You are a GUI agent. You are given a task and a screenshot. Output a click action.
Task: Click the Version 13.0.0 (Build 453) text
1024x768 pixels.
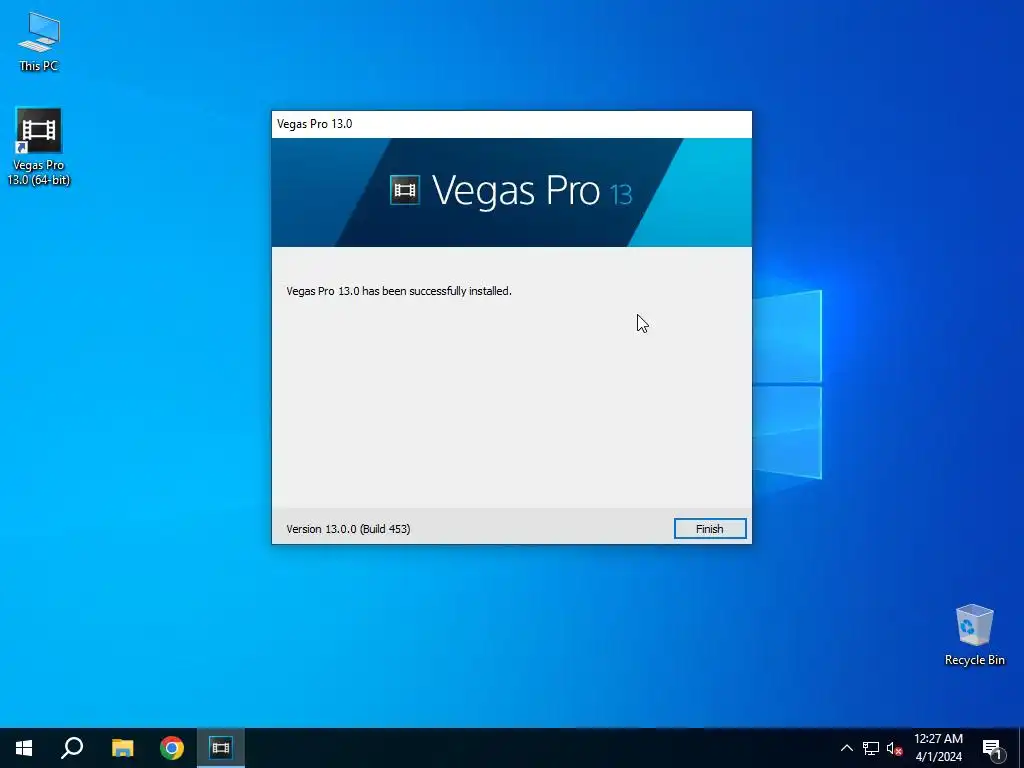pos(348,529)
